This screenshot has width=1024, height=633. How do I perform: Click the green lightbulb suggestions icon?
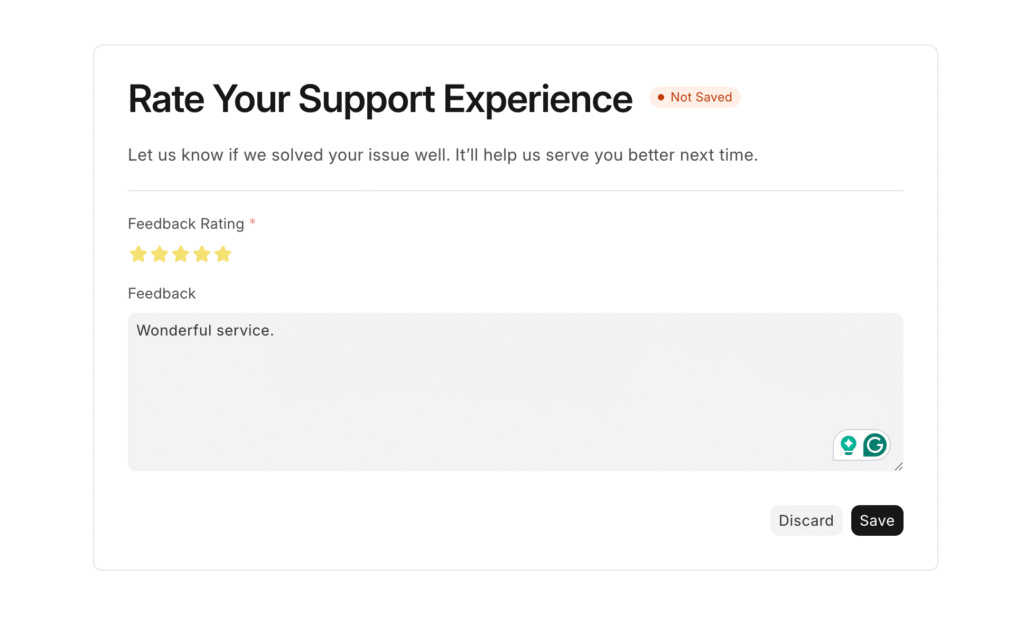coord(848,446)
